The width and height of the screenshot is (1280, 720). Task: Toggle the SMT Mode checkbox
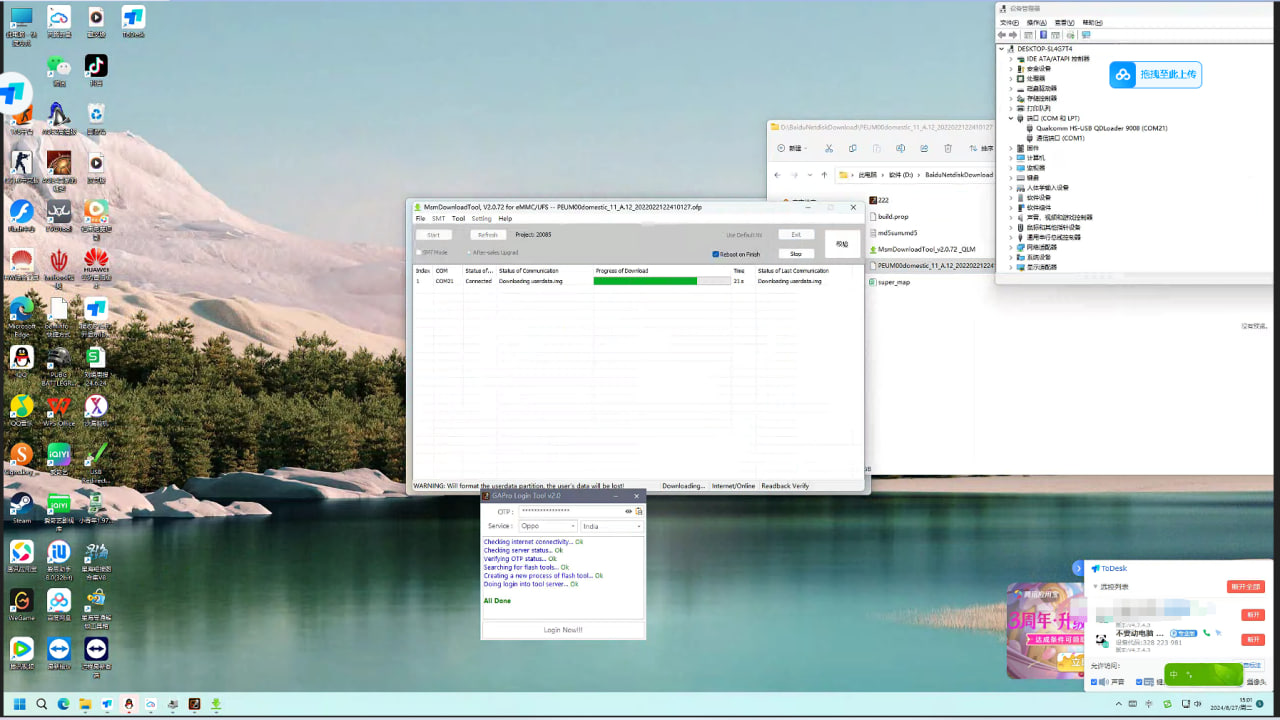coord(419,252)
